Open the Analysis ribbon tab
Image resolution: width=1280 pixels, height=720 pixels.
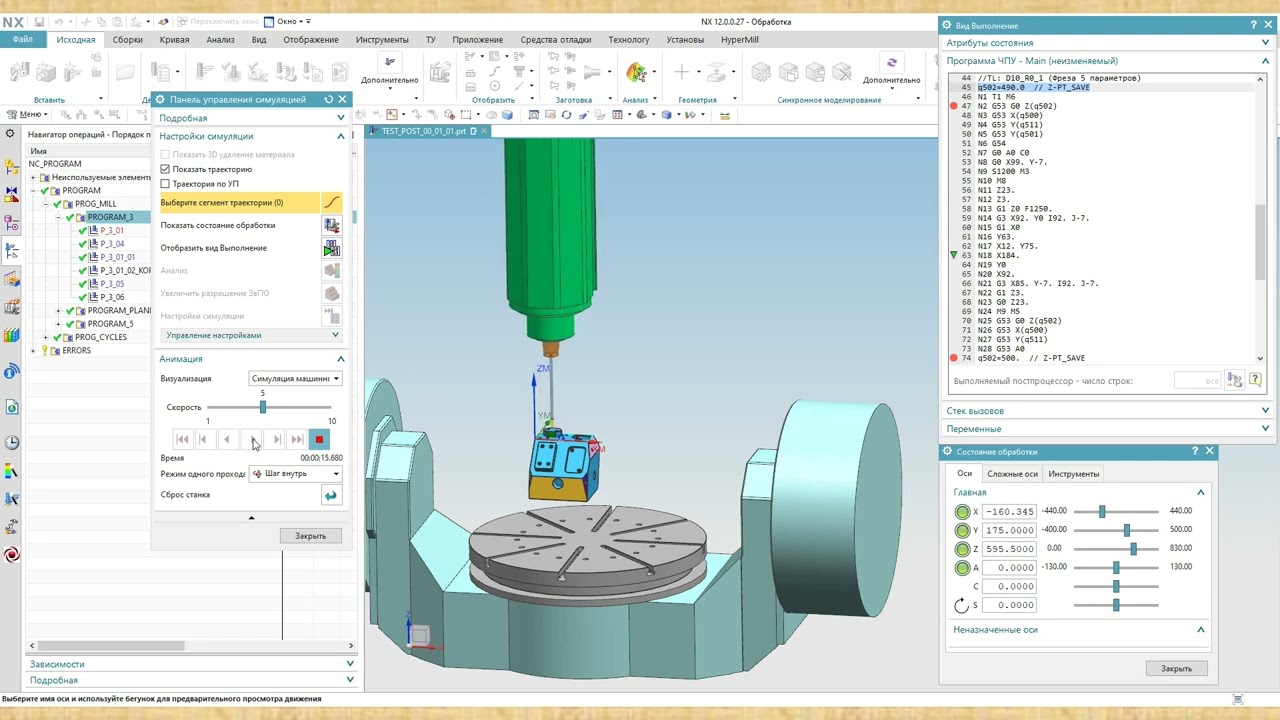pos(220,40)
